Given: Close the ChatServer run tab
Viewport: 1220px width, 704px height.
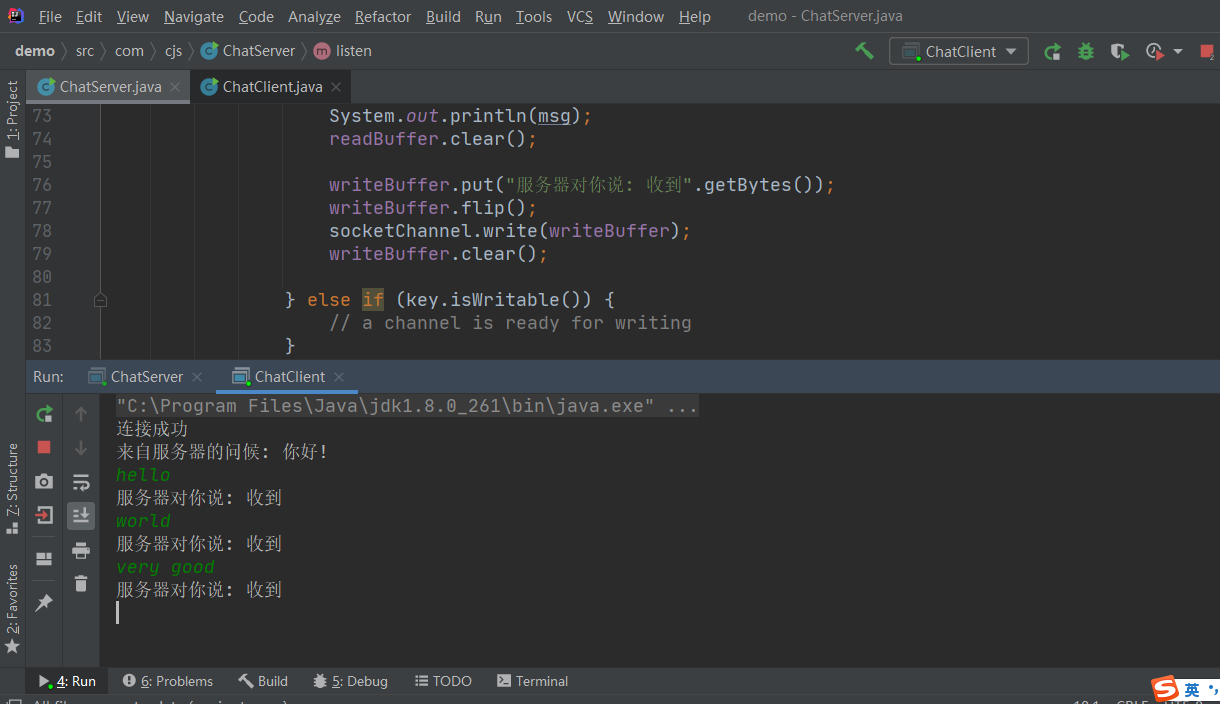Looking at the screenshot, I should click(x=197, y=377).
